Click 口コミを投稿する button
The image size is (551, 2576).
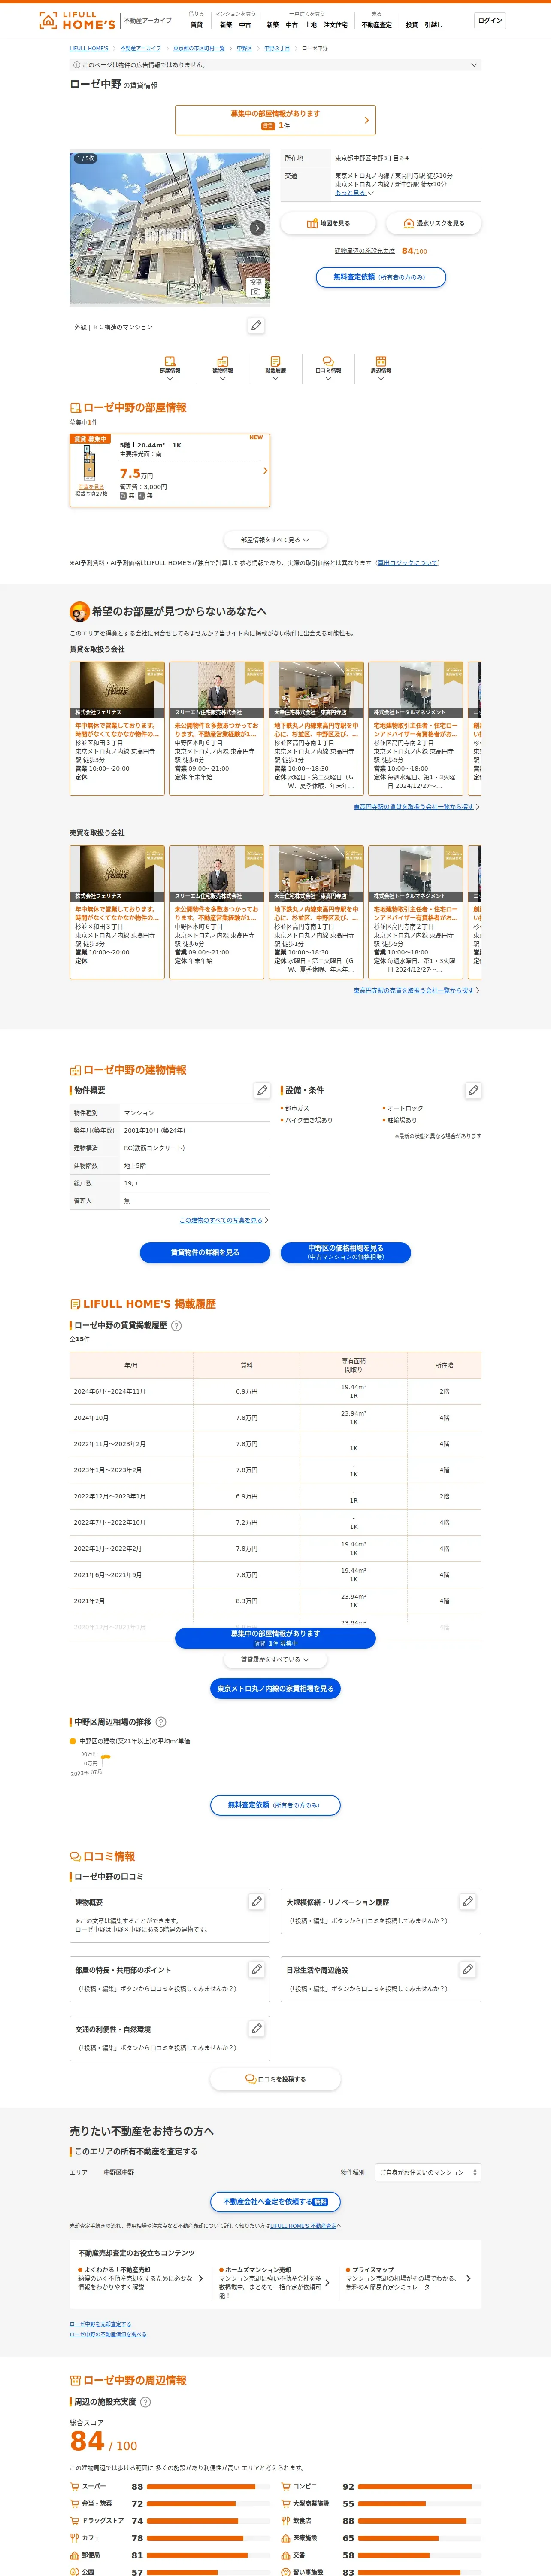click(275, 2079)
